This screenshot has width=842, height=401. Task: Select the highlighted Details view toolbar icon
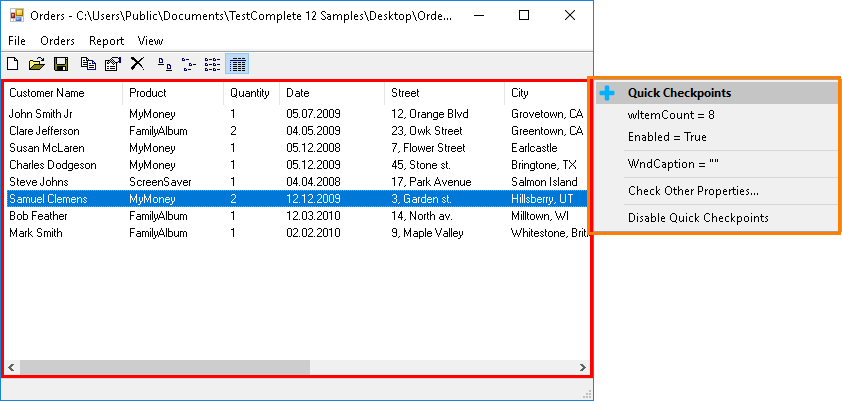[237, 65]
